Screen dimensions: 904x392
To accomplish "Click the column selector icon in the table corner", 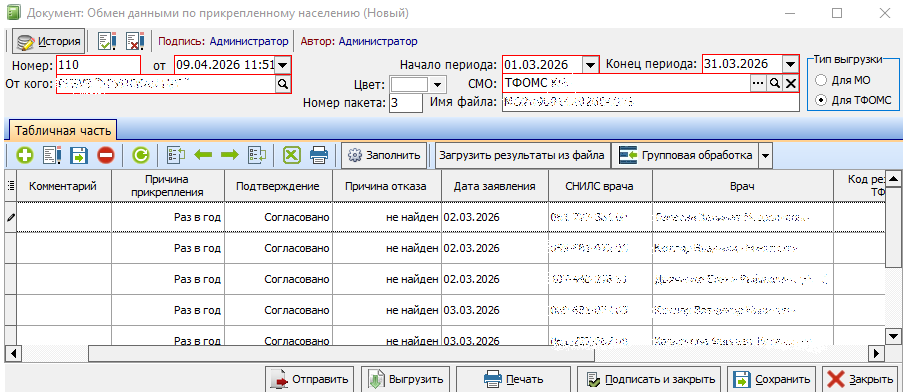I will (x=10, y=185).
